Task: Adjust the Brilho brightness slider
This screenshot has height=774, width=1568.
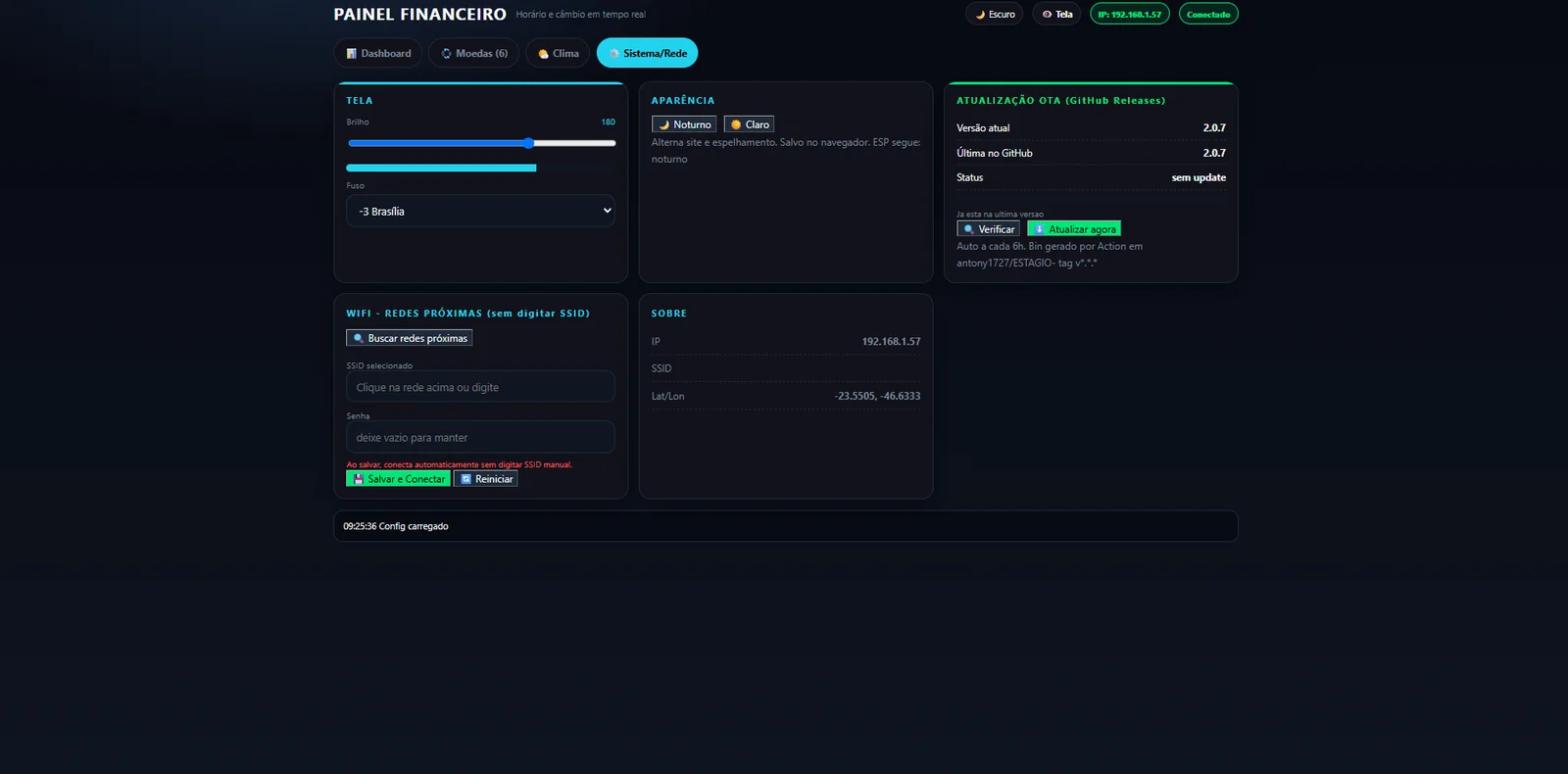Action: pos(481,143)
